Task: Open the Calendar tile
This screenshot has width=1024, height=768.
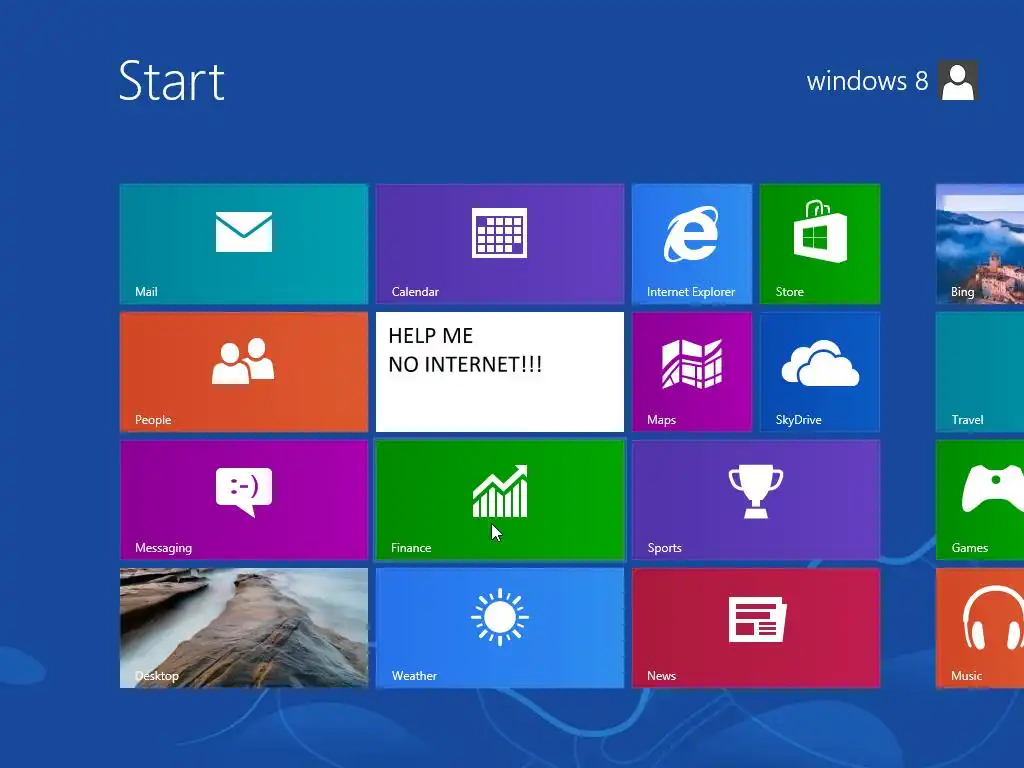Action: [500, 244]
